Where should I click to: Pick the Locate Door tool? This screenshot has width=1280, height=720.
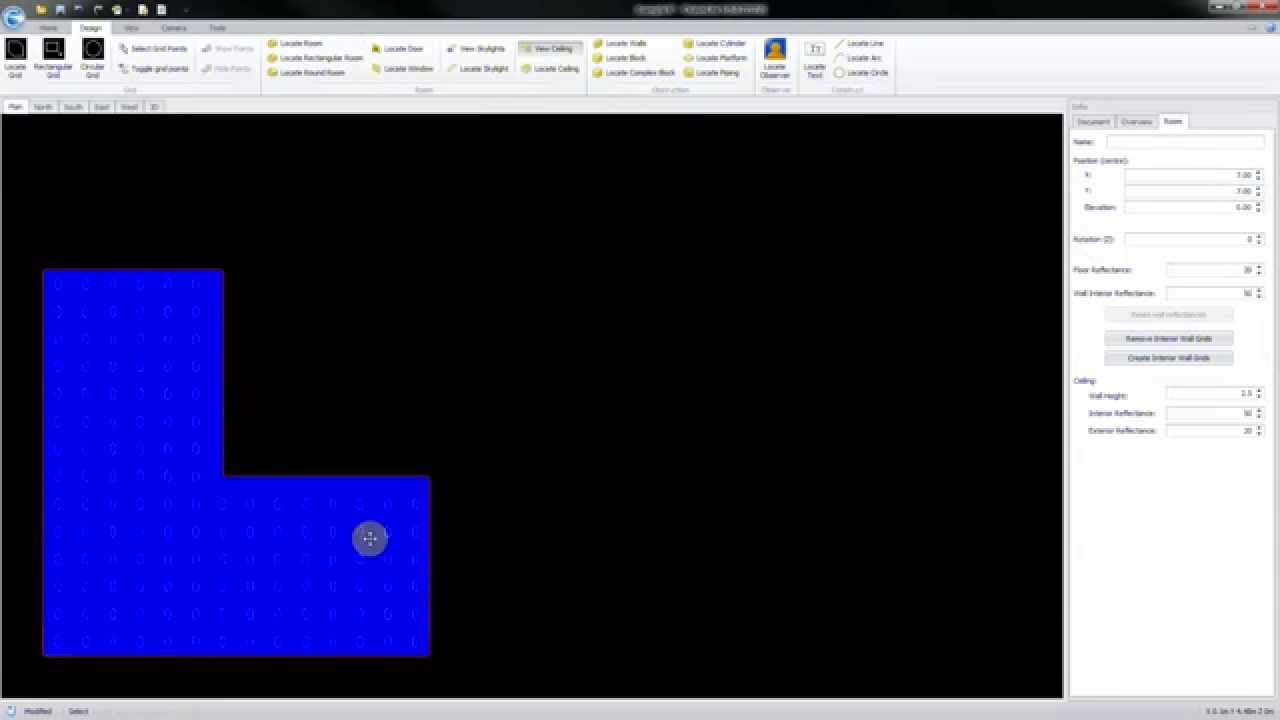[397, 48]
